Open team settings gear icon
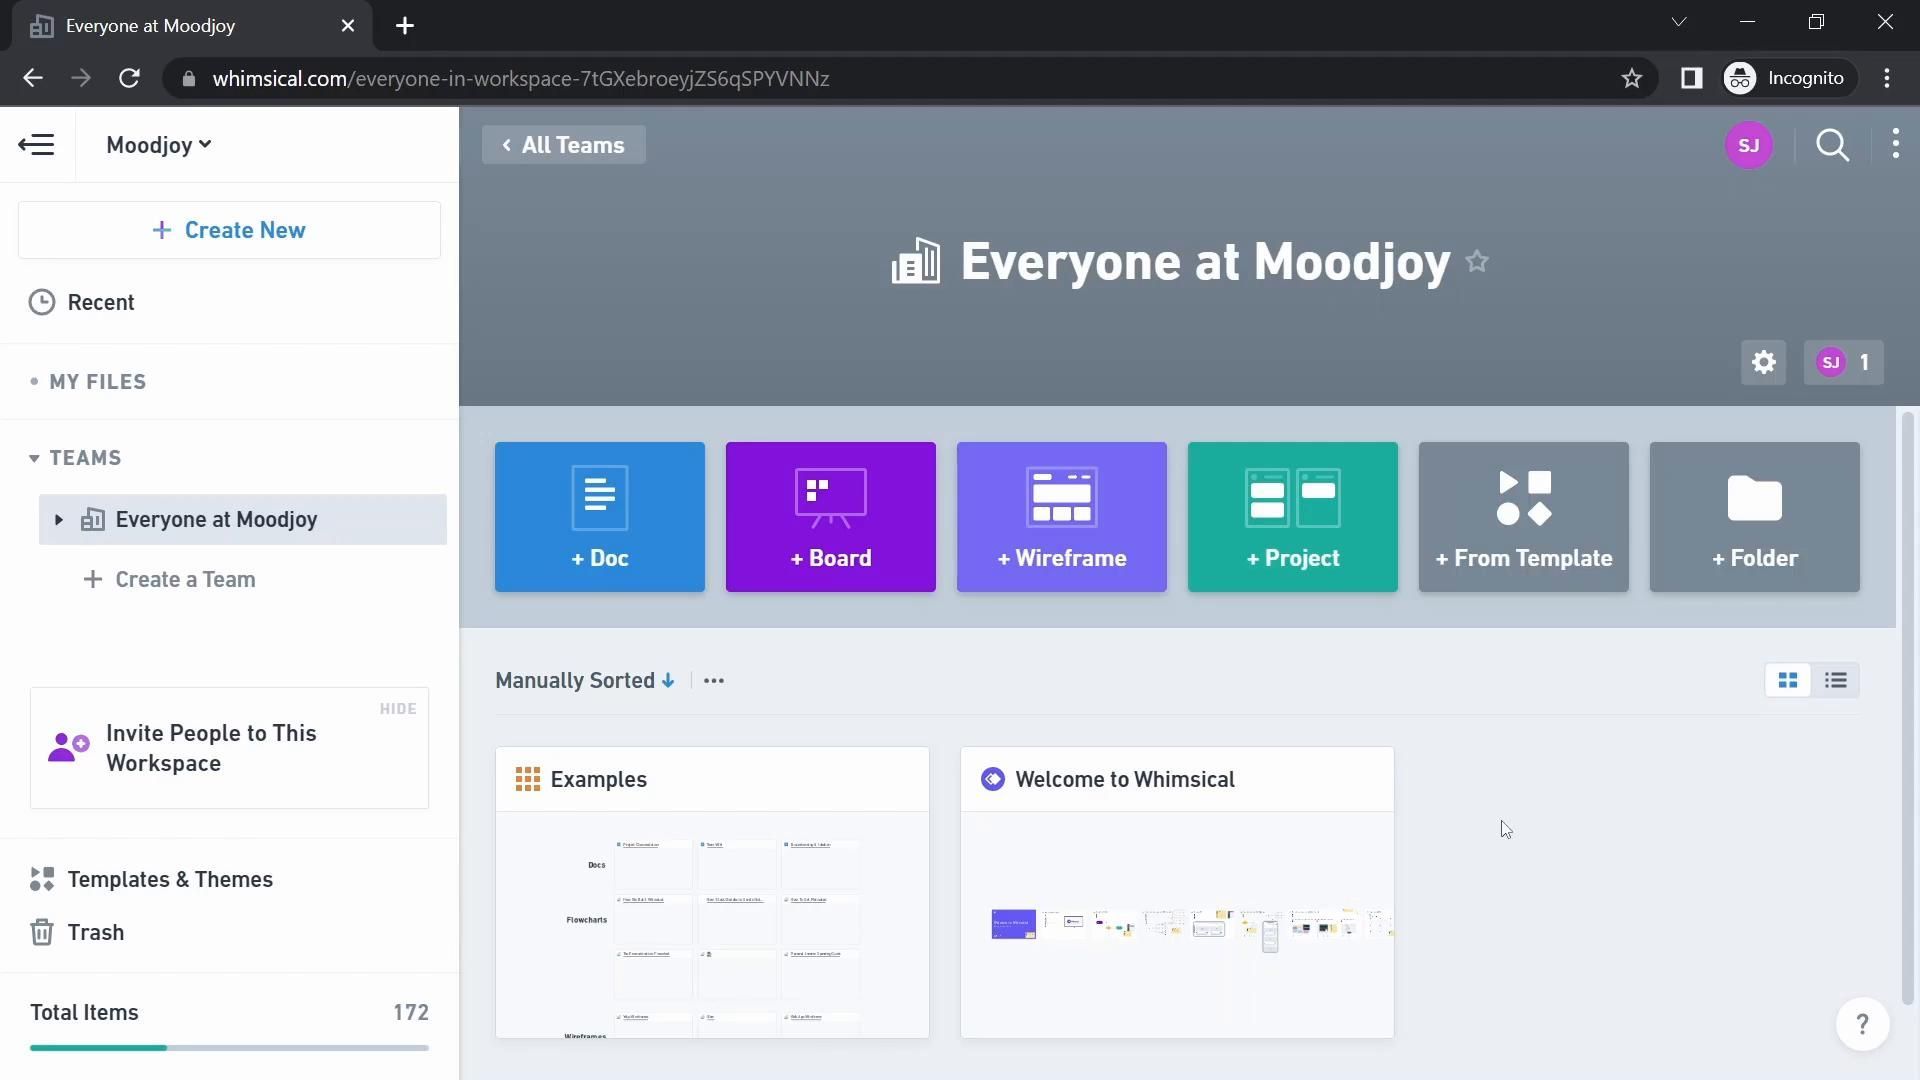Image resolution: width=1920 pixels, height=1080 pixels. click(1763, 362)
